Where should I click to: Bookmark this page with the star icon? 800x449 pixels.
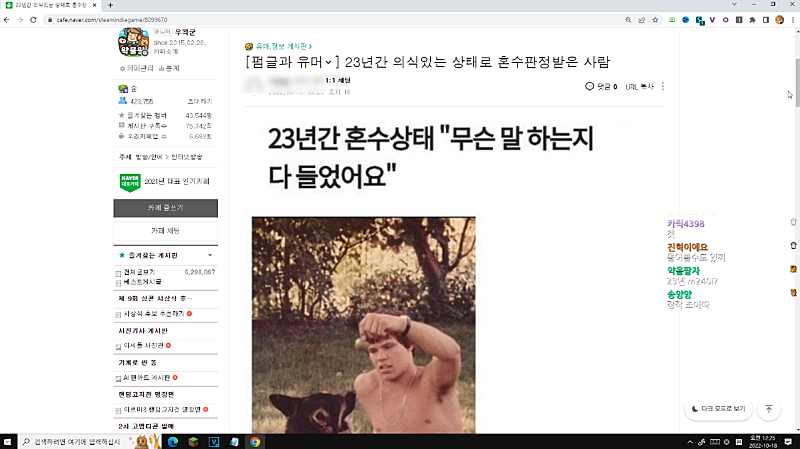point(655,20)
